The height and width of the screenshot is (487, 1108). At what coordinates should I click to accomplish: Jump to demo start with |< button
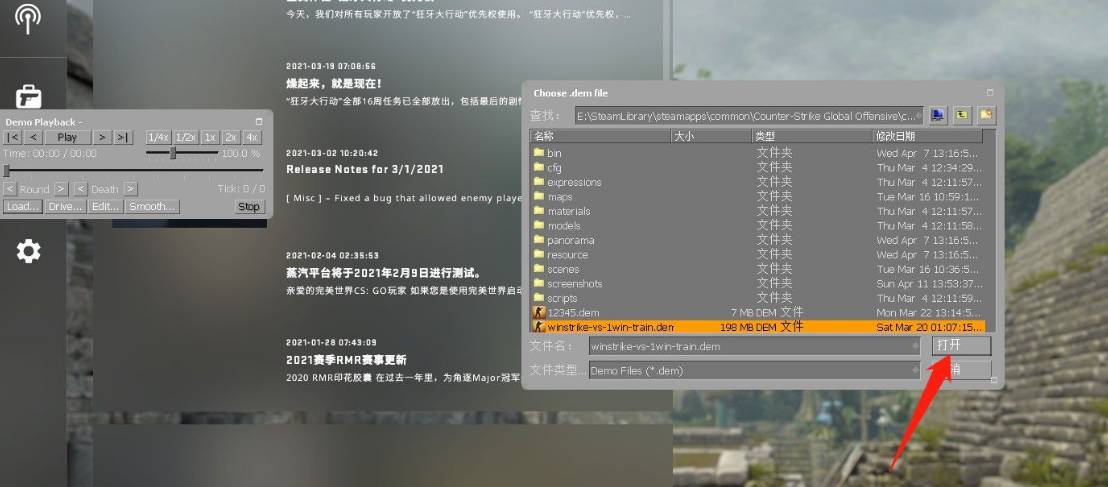point(13,137)
